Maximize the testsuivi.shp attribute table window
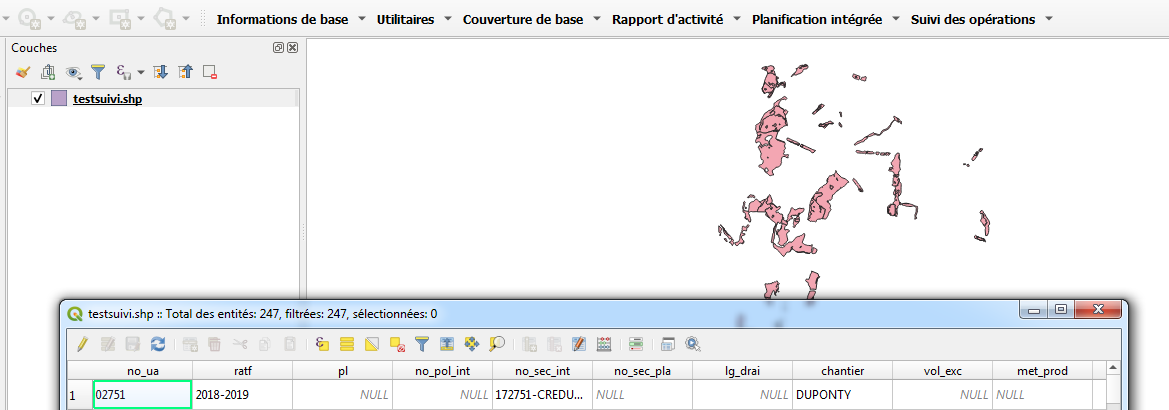The width and height of the screenshot is (1169, 410). [x=1062, y=310]
